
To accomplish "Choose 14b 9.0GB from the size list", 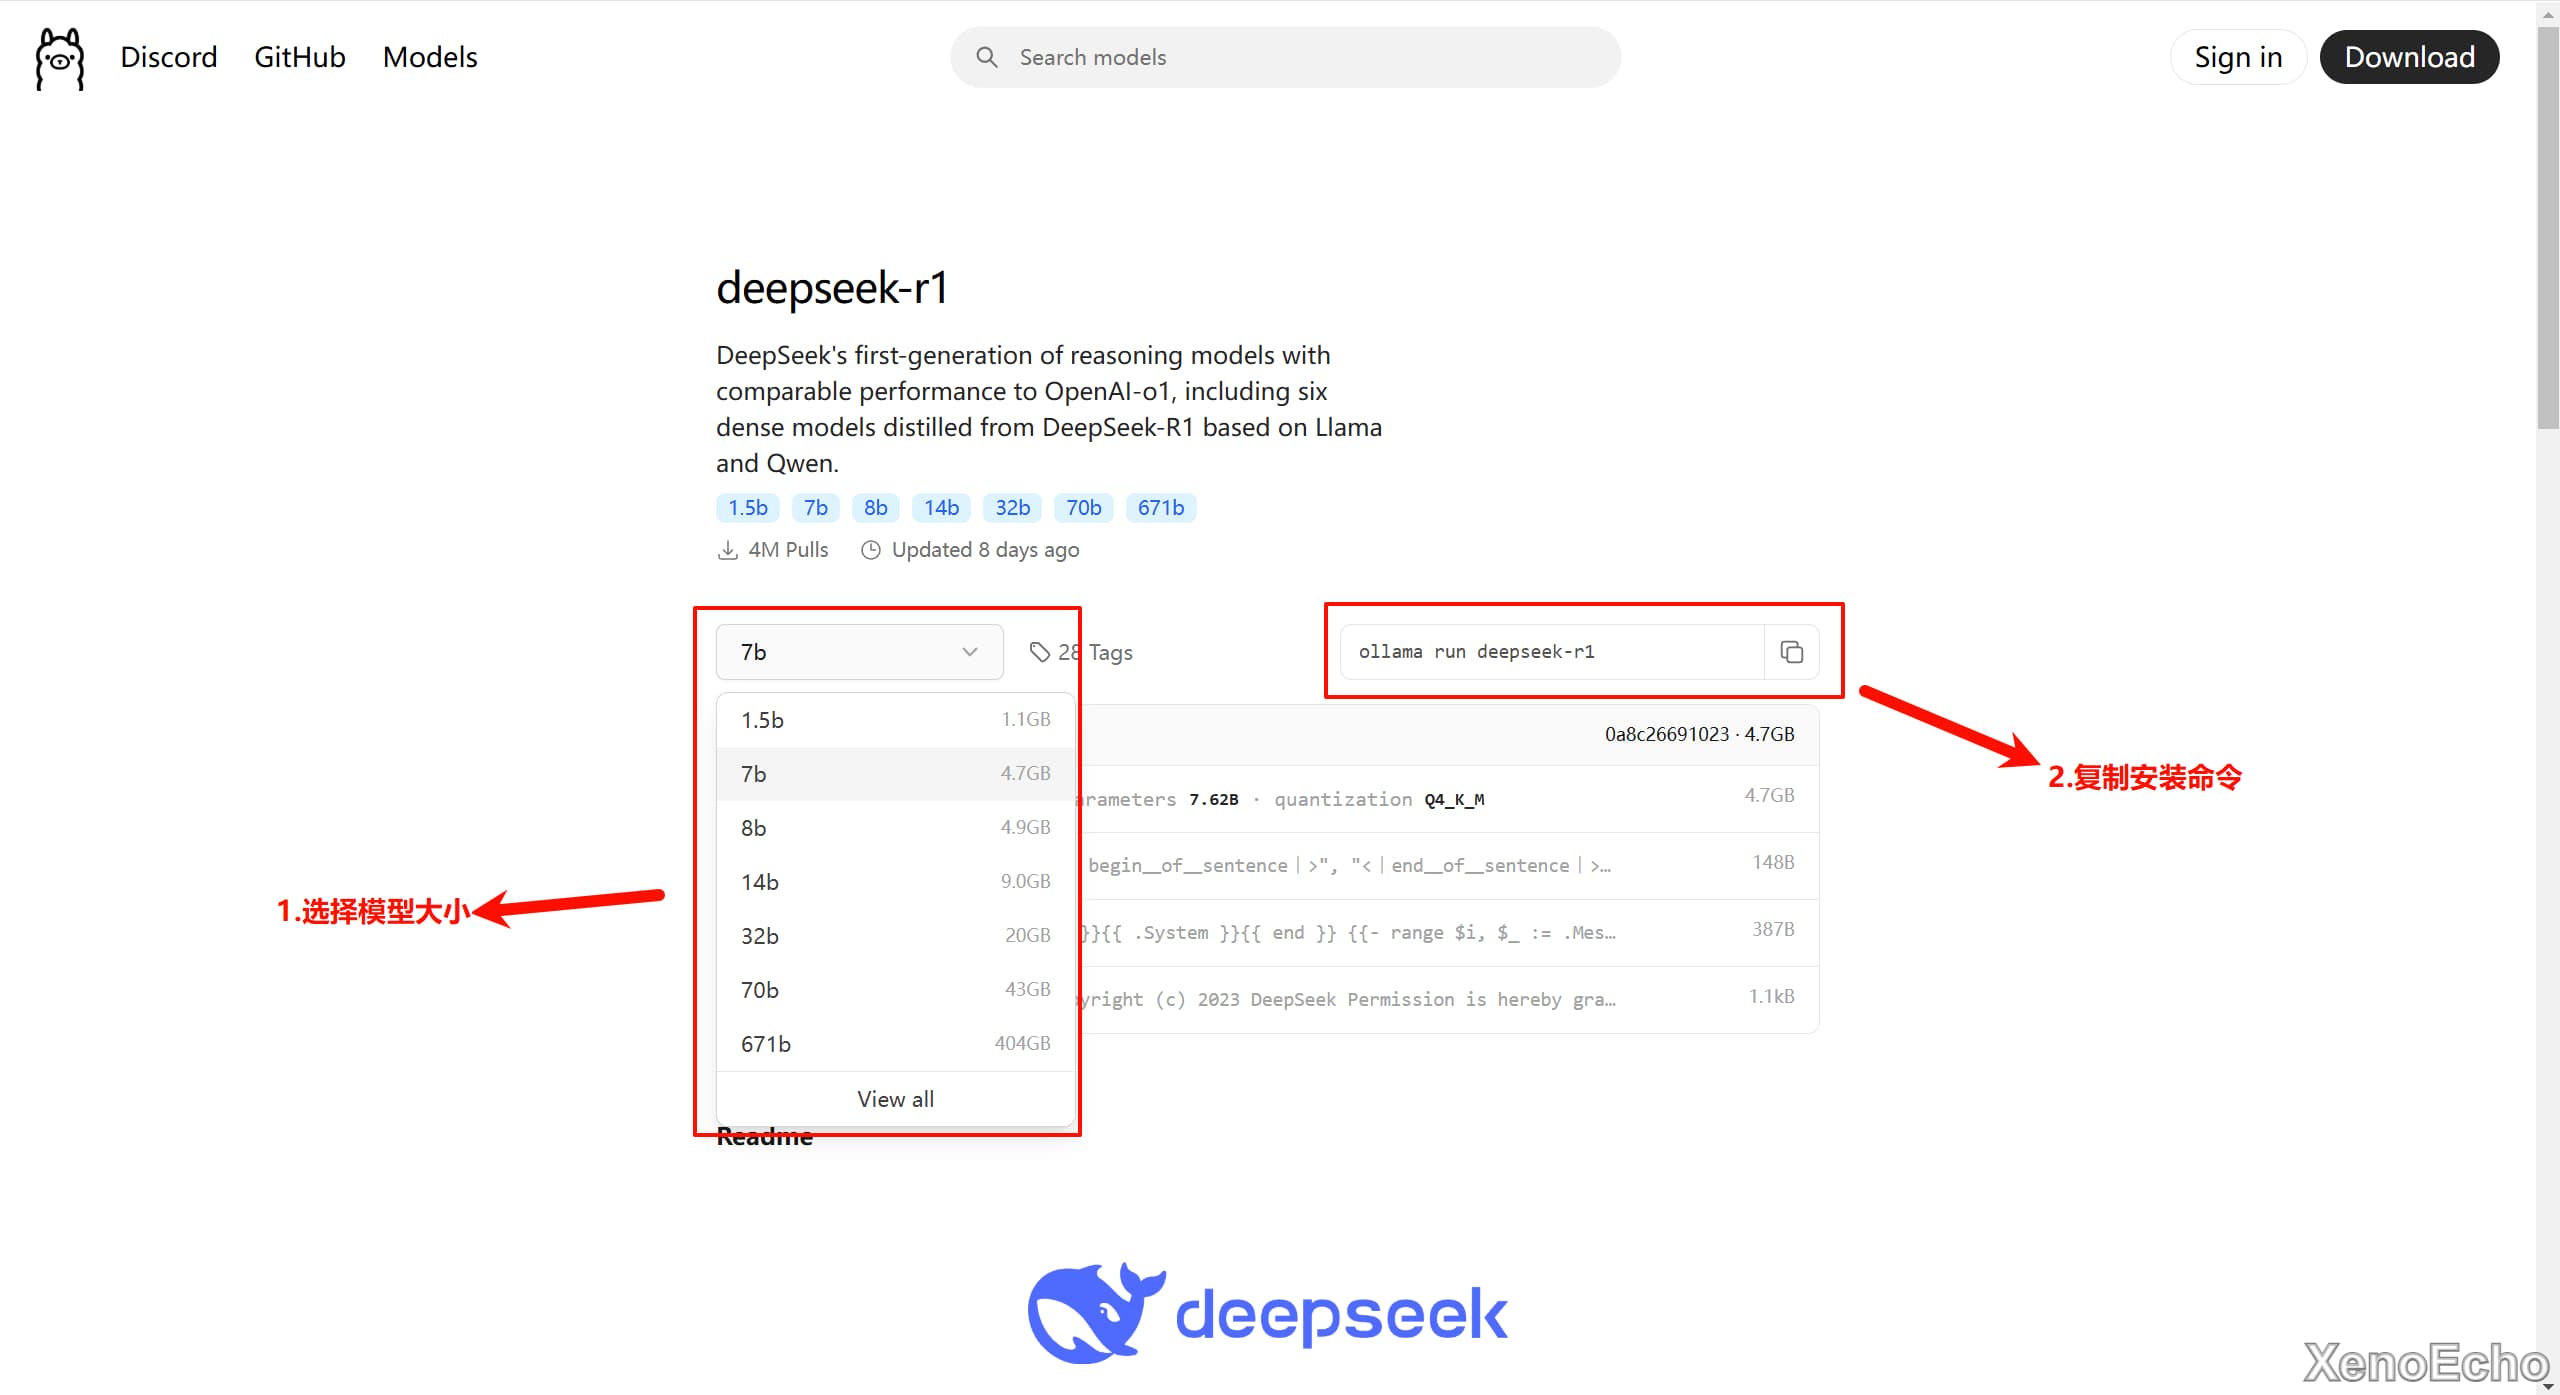I will pos(895,882).
